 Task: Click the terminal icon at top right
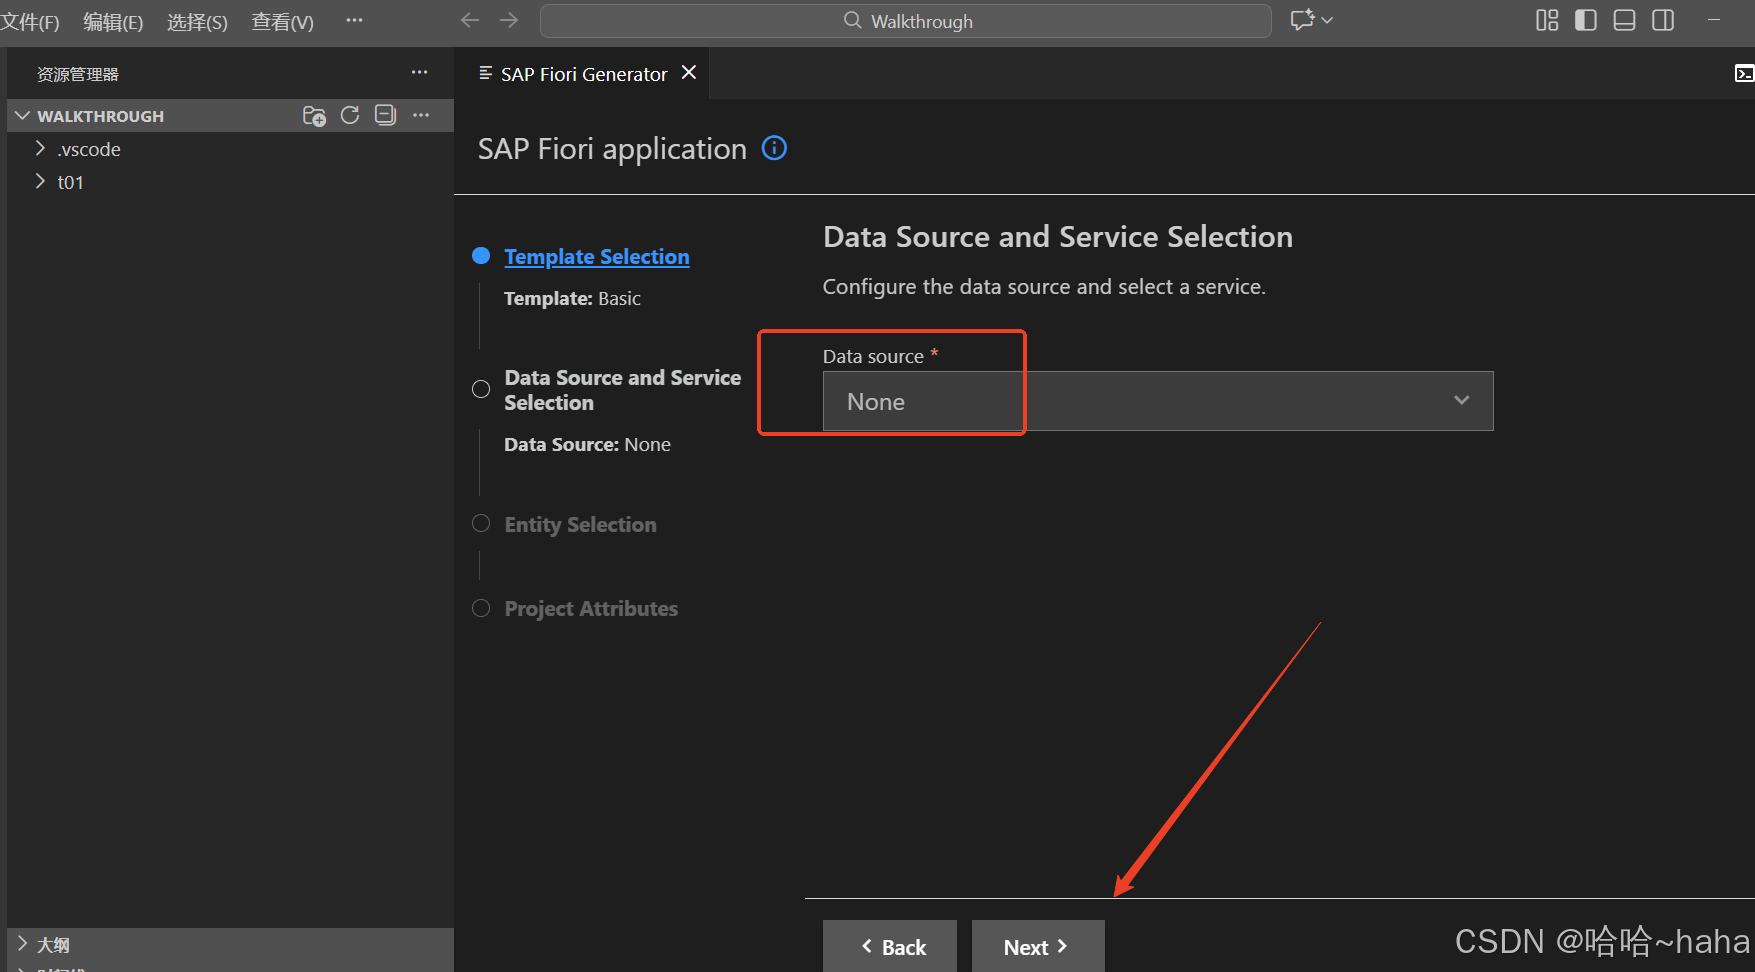point(1744,73)
